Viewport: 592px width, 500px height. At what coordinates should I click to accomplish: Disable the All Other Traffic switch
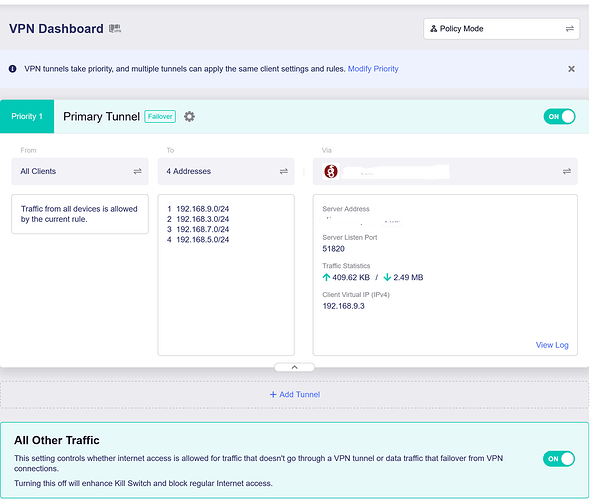pos(559,458)
